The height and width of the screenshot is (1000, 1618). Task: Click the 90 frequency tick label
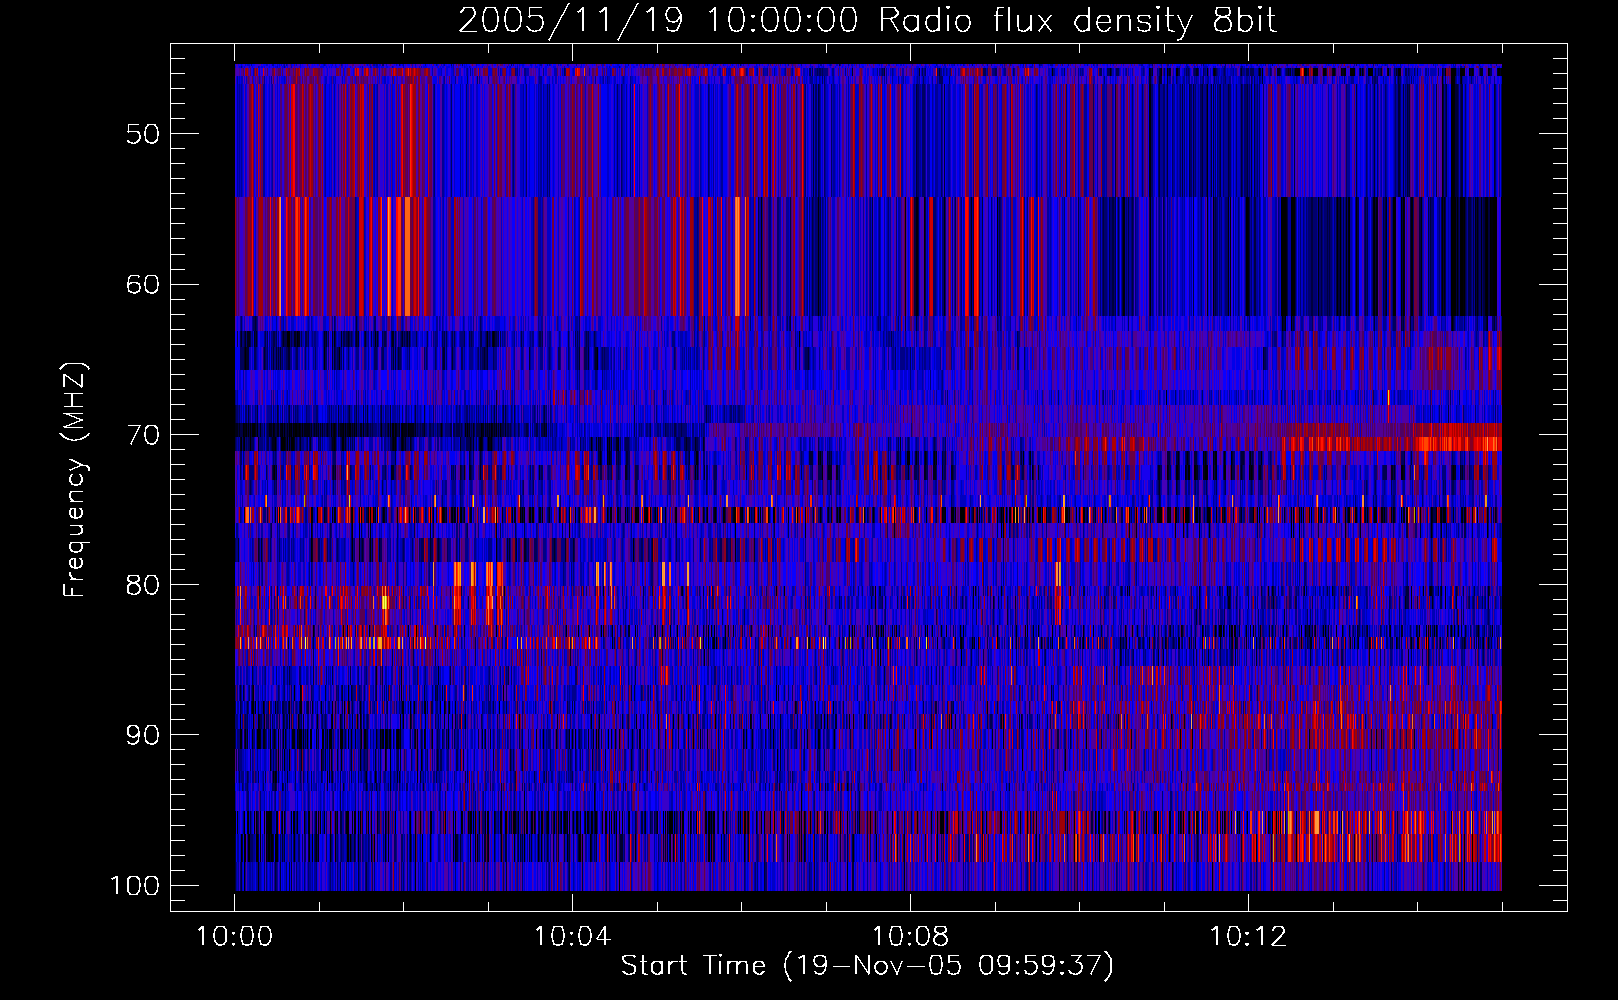[143, 735]
